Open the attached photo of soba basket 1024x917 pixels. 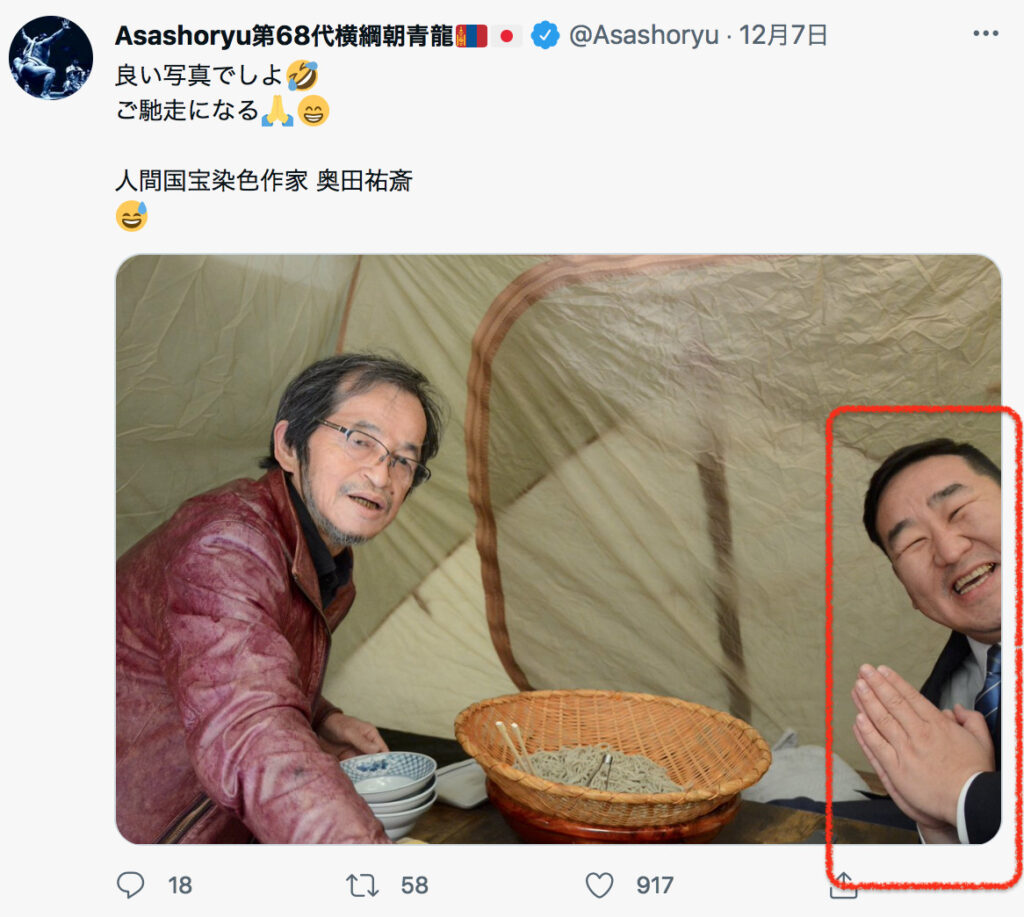point(558,549)
